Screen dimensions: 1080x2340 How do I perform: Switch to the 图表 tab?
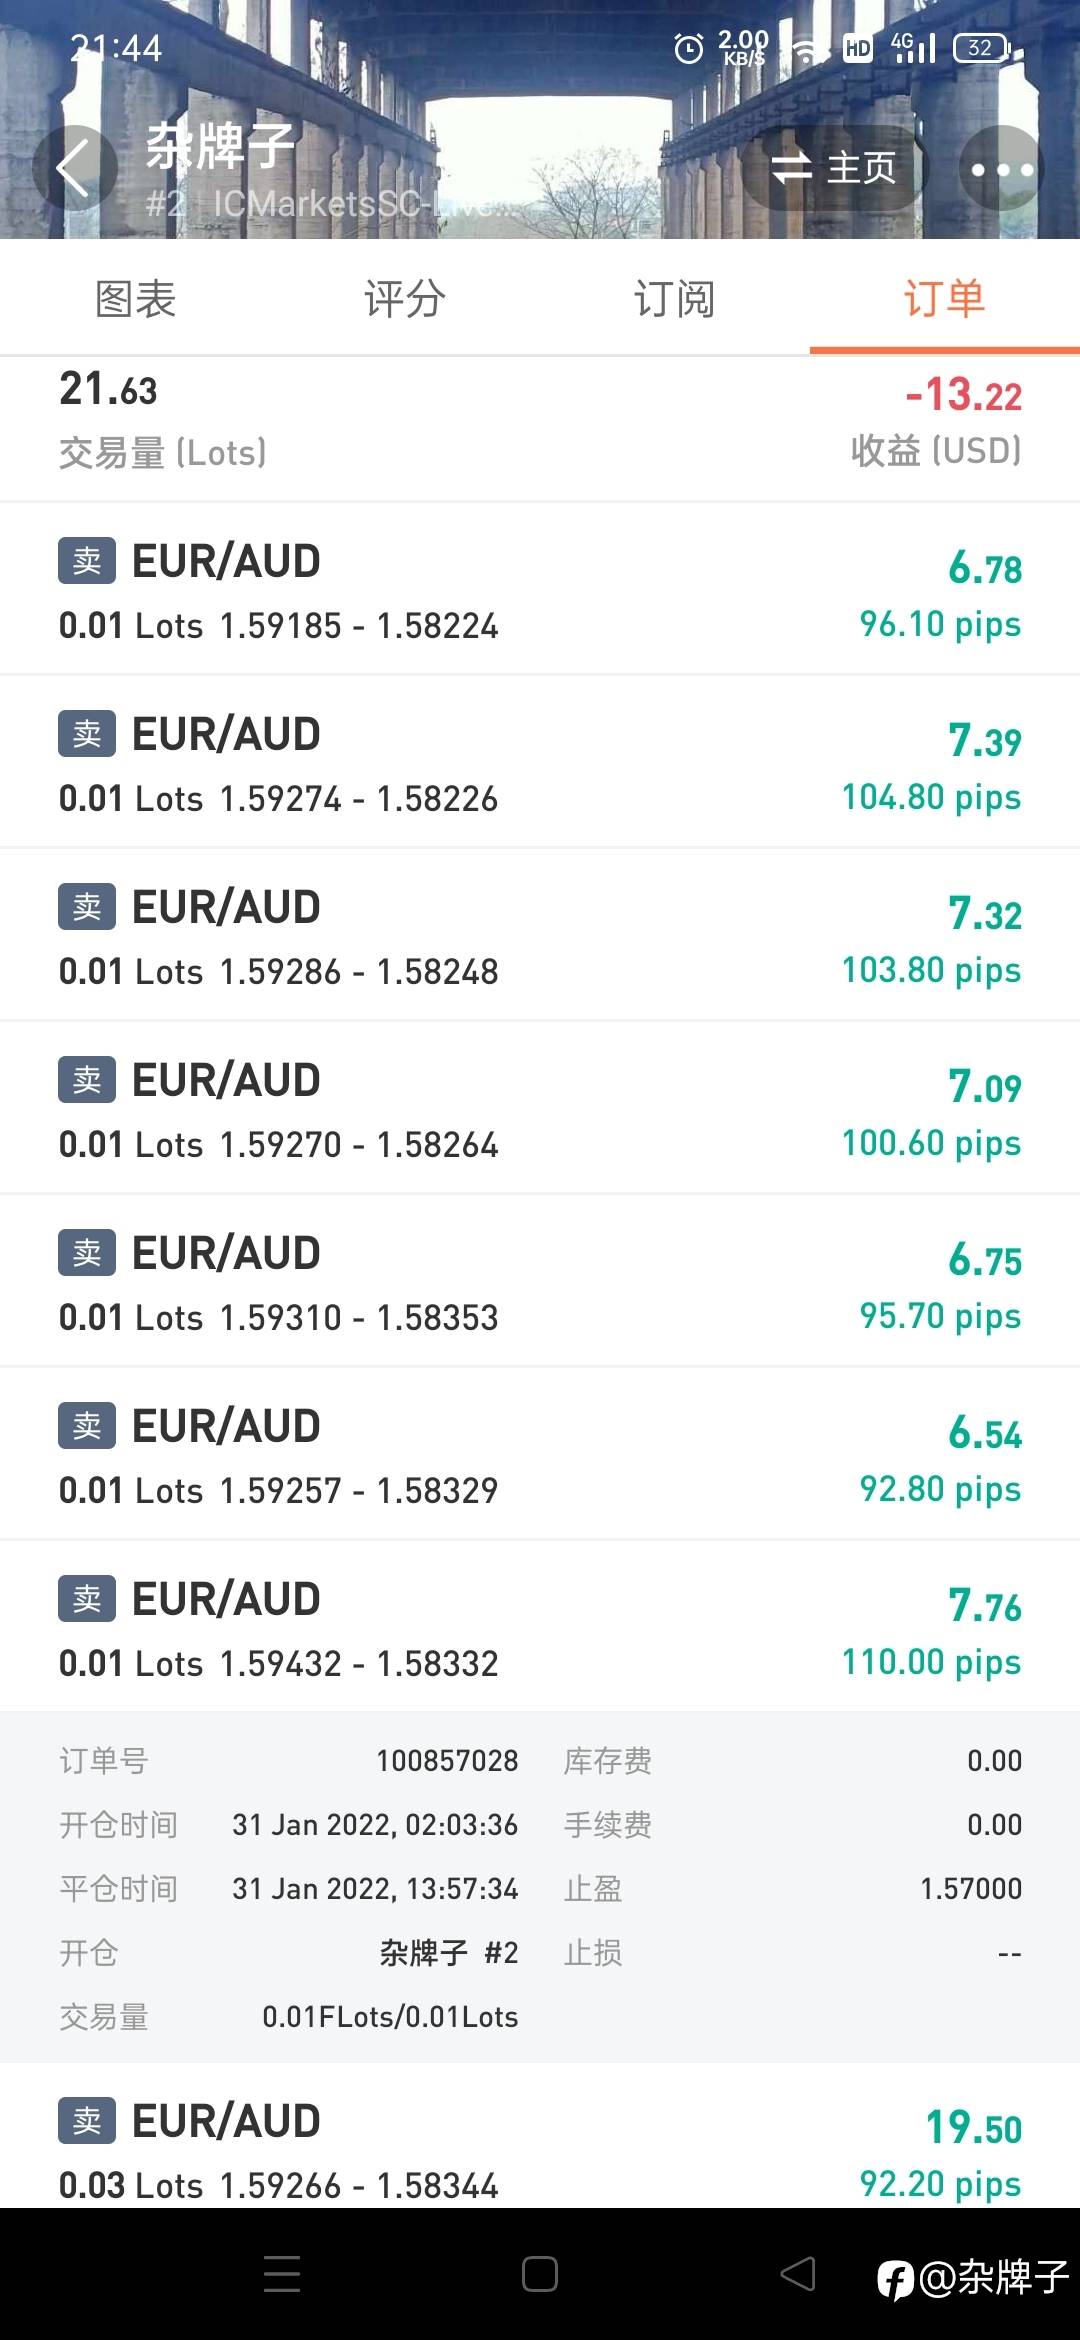[x=135, y=299]
